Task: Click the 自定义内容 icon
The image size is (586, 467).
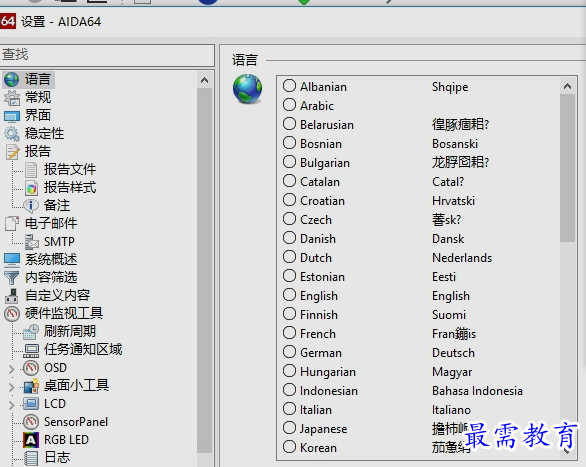Action: tap(12, 296)
